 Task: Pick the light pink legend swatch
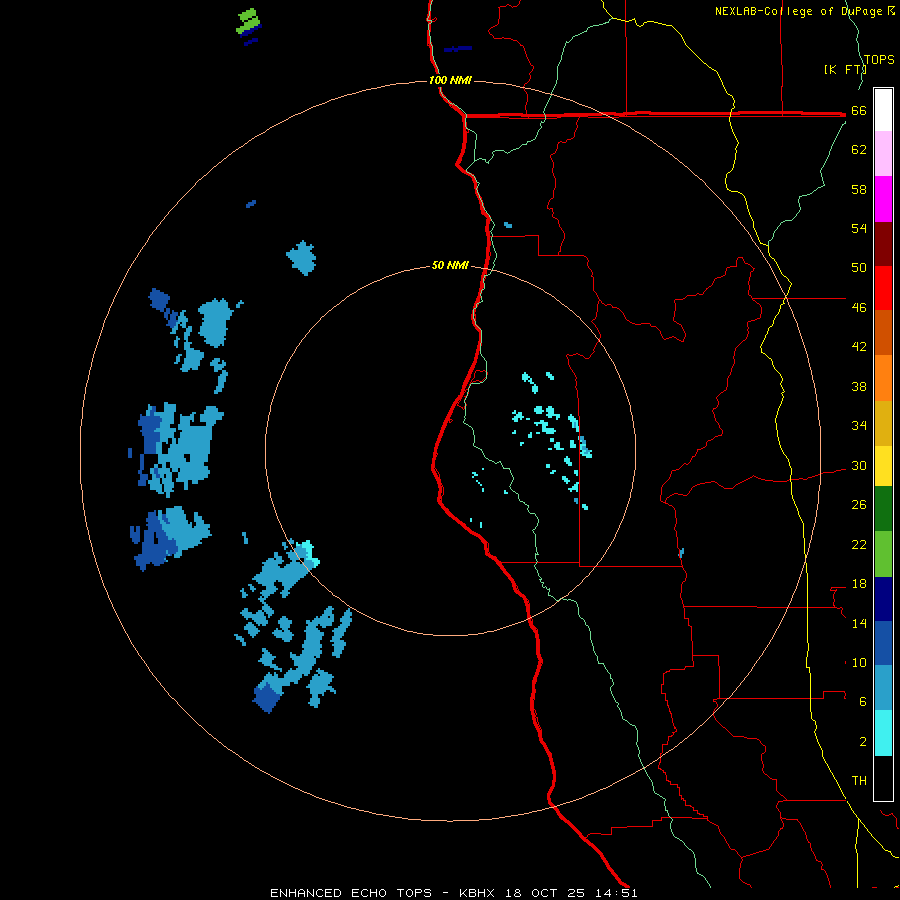(883, 153)
